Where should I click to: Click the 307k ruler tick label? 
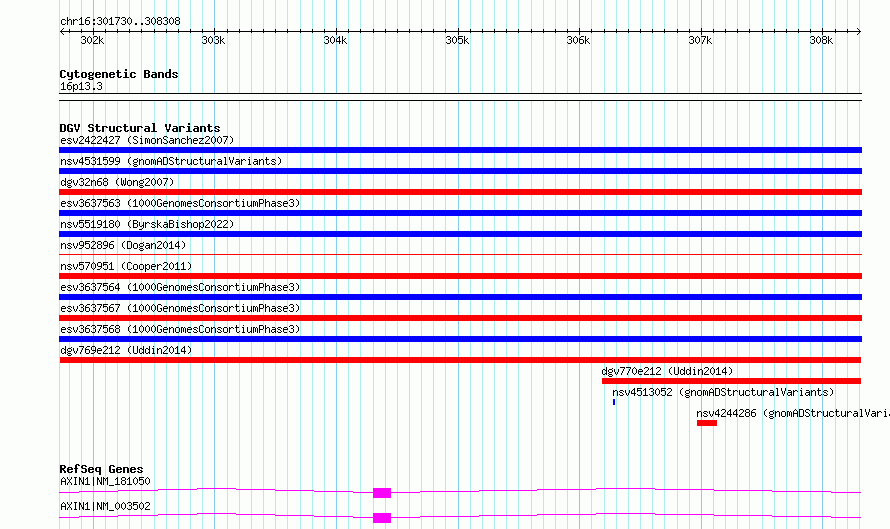(x=700, y=40)
